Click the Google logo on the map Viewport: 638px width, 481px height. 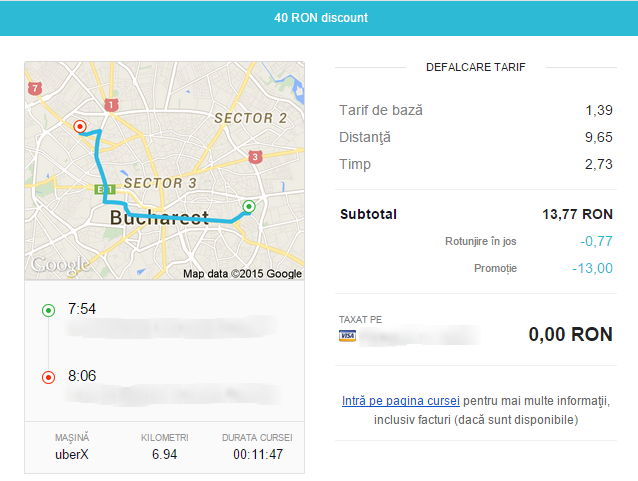click(53, 265)
